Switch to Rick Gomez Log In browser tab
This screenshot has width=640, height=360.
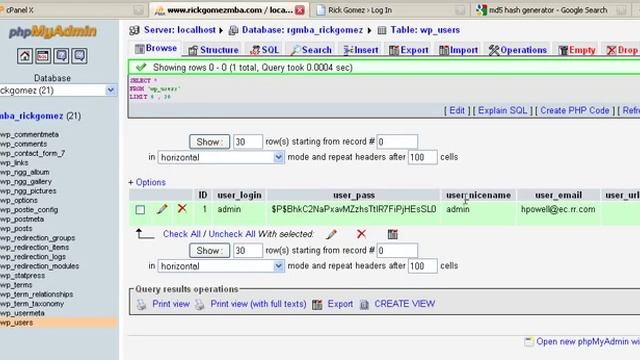pos(391,10)
